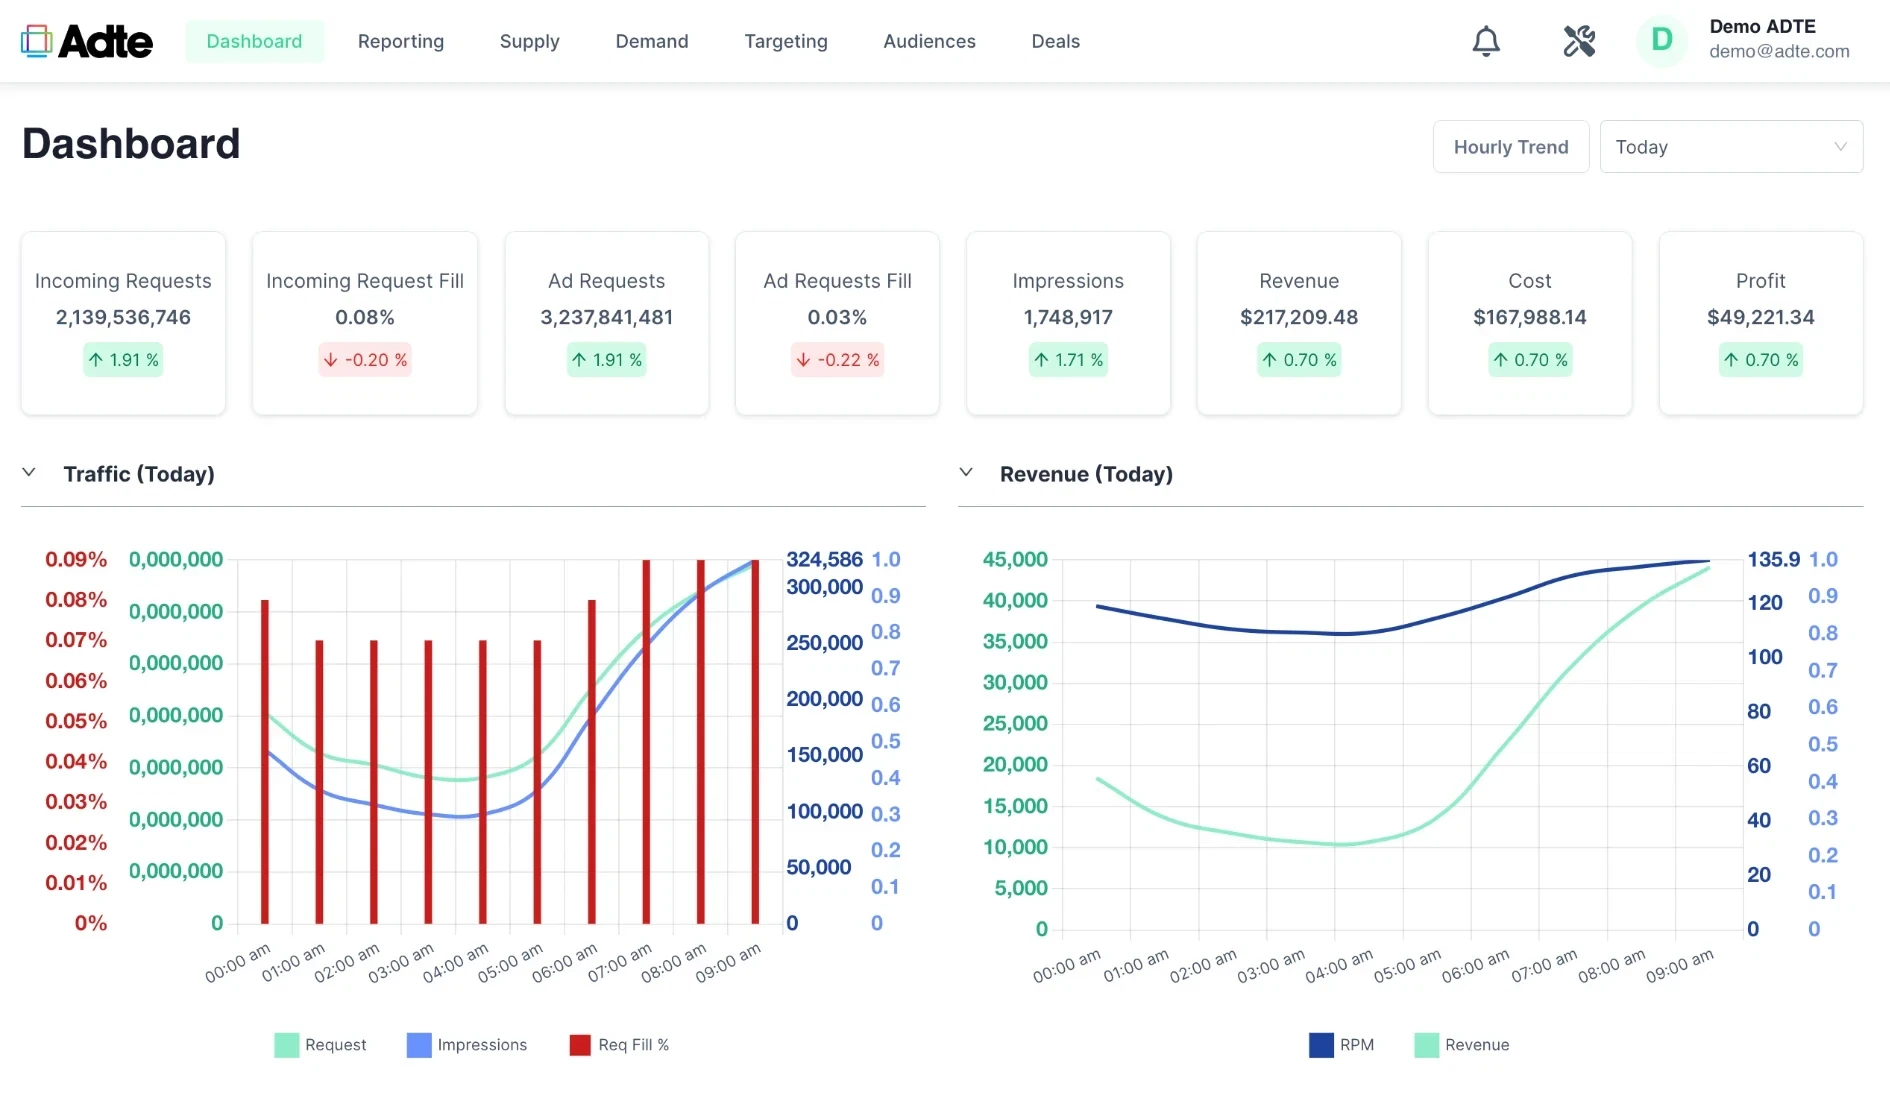1890x1100 pixels.
Task: Click the Cost stat card
Action: [x=1530, y=323]
